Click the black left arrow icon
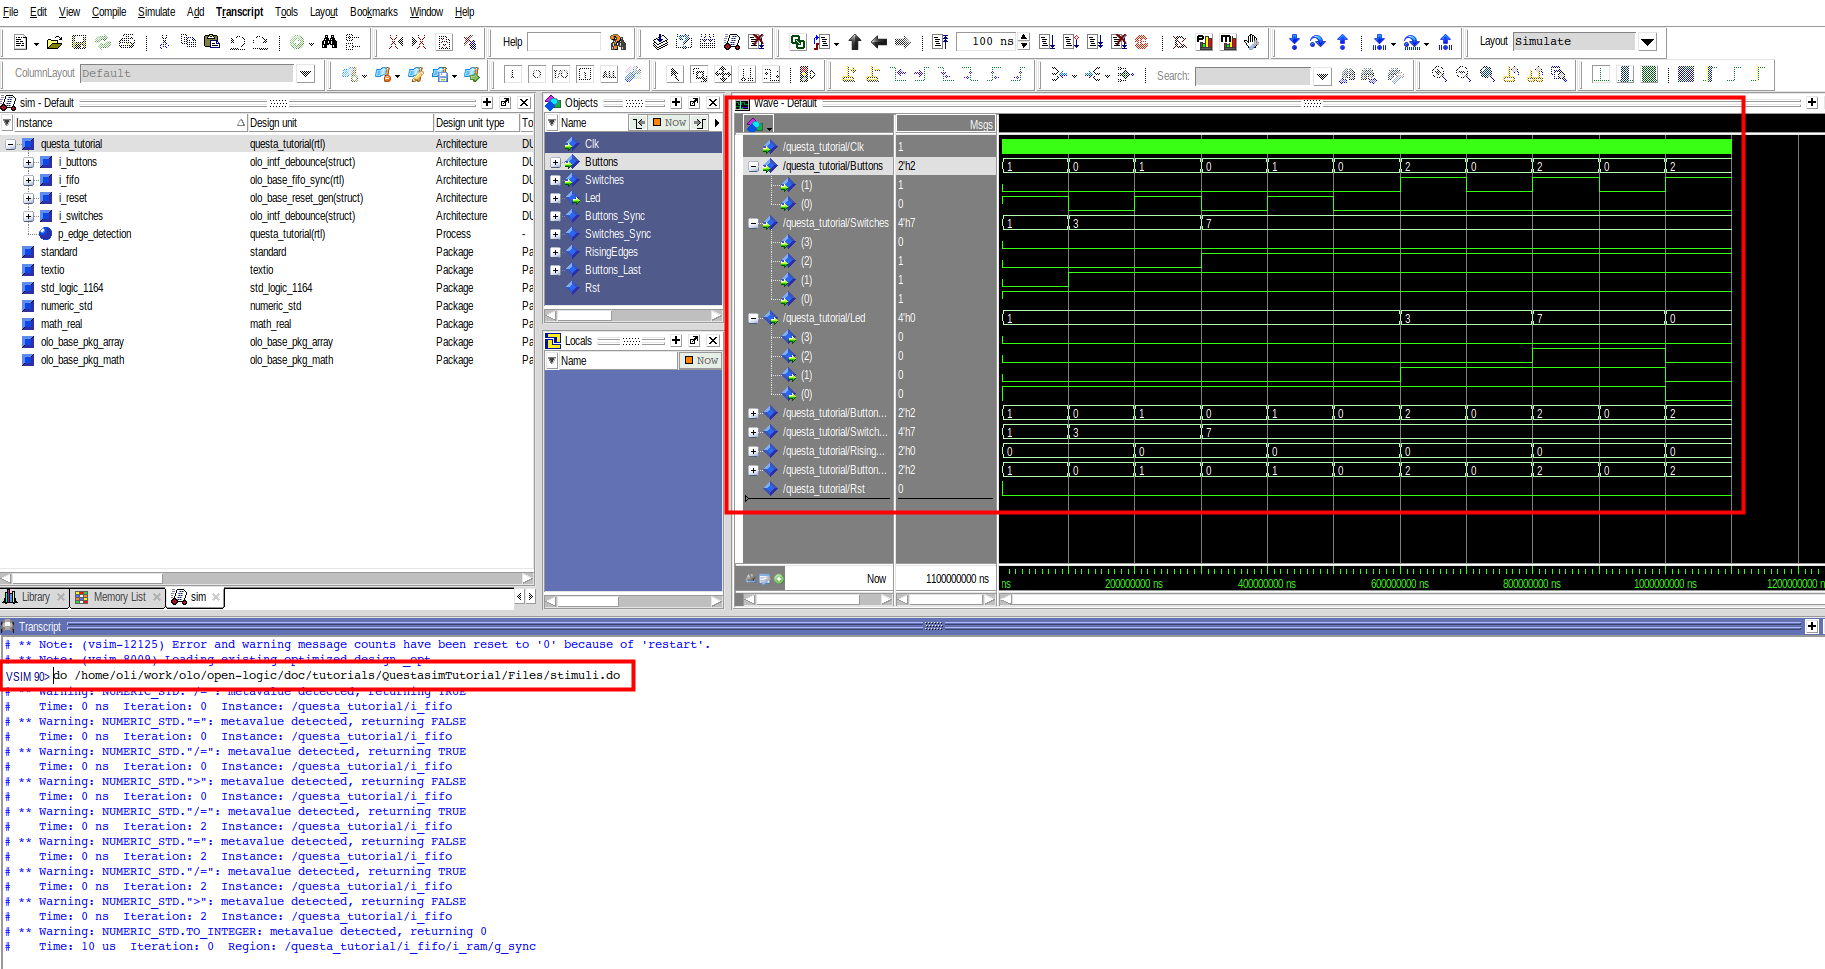 pos(879,42)
